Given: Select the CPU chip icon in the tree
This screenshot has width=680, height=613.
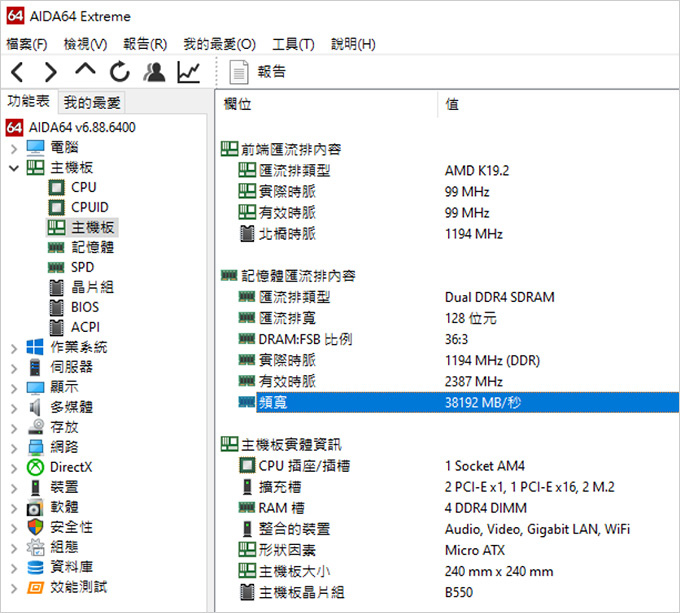Looking at the screenshot, I should pyautogui.click(x=56, y=188).
